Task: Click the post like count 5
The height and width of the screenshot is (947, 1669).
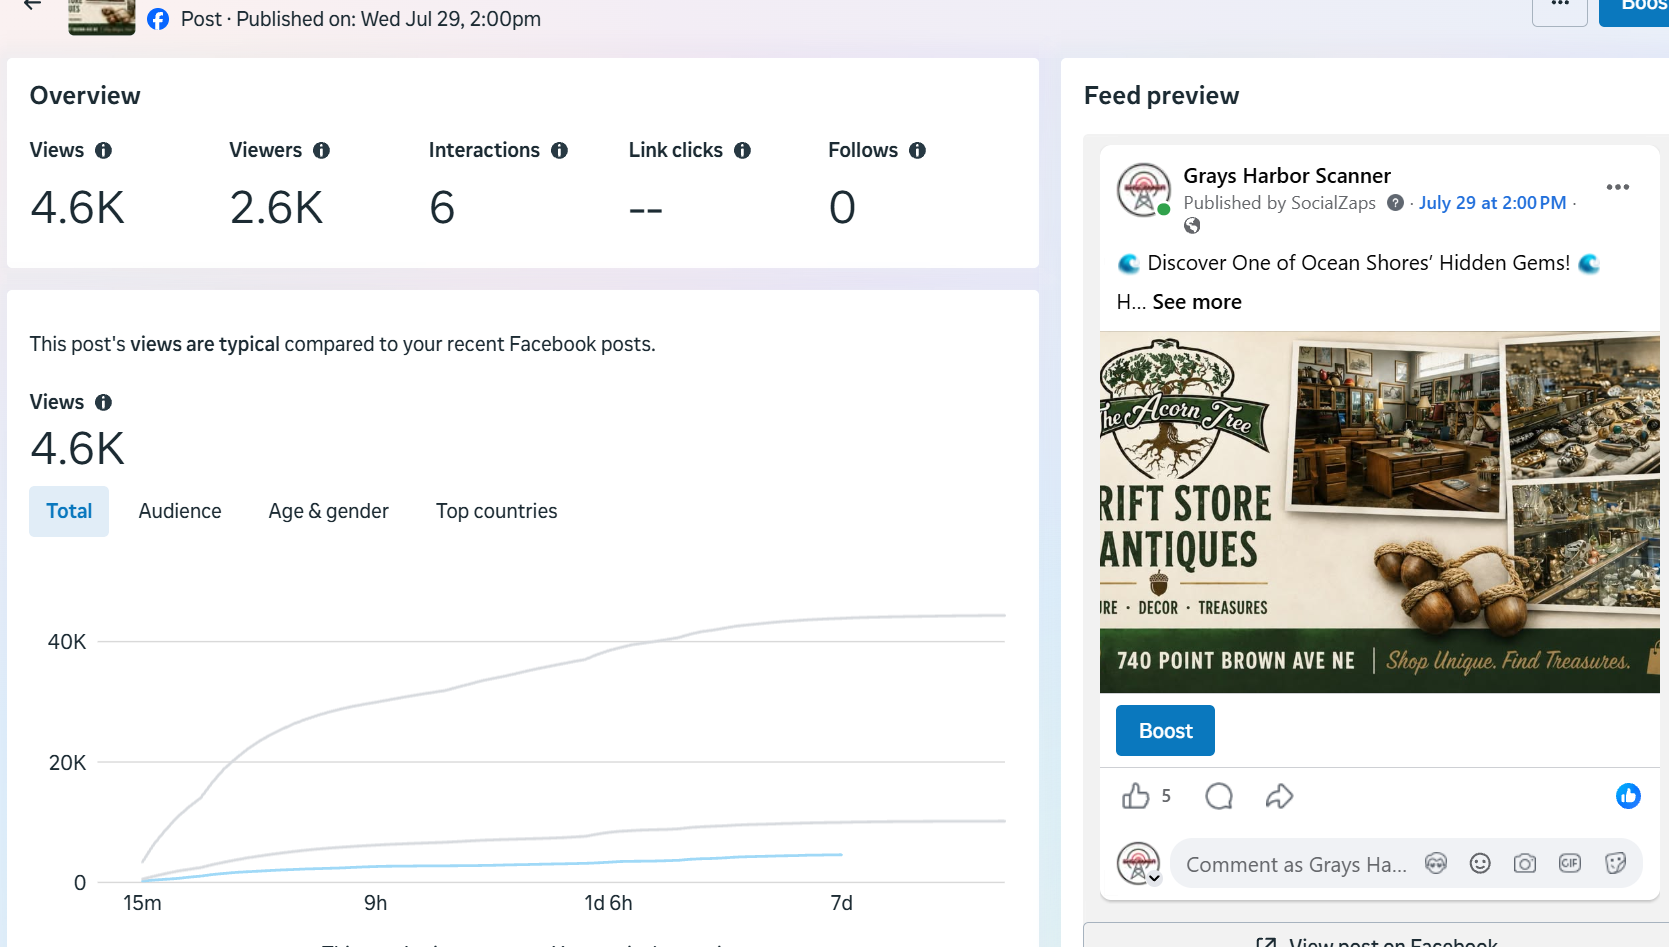Action: pos(1166,796)
